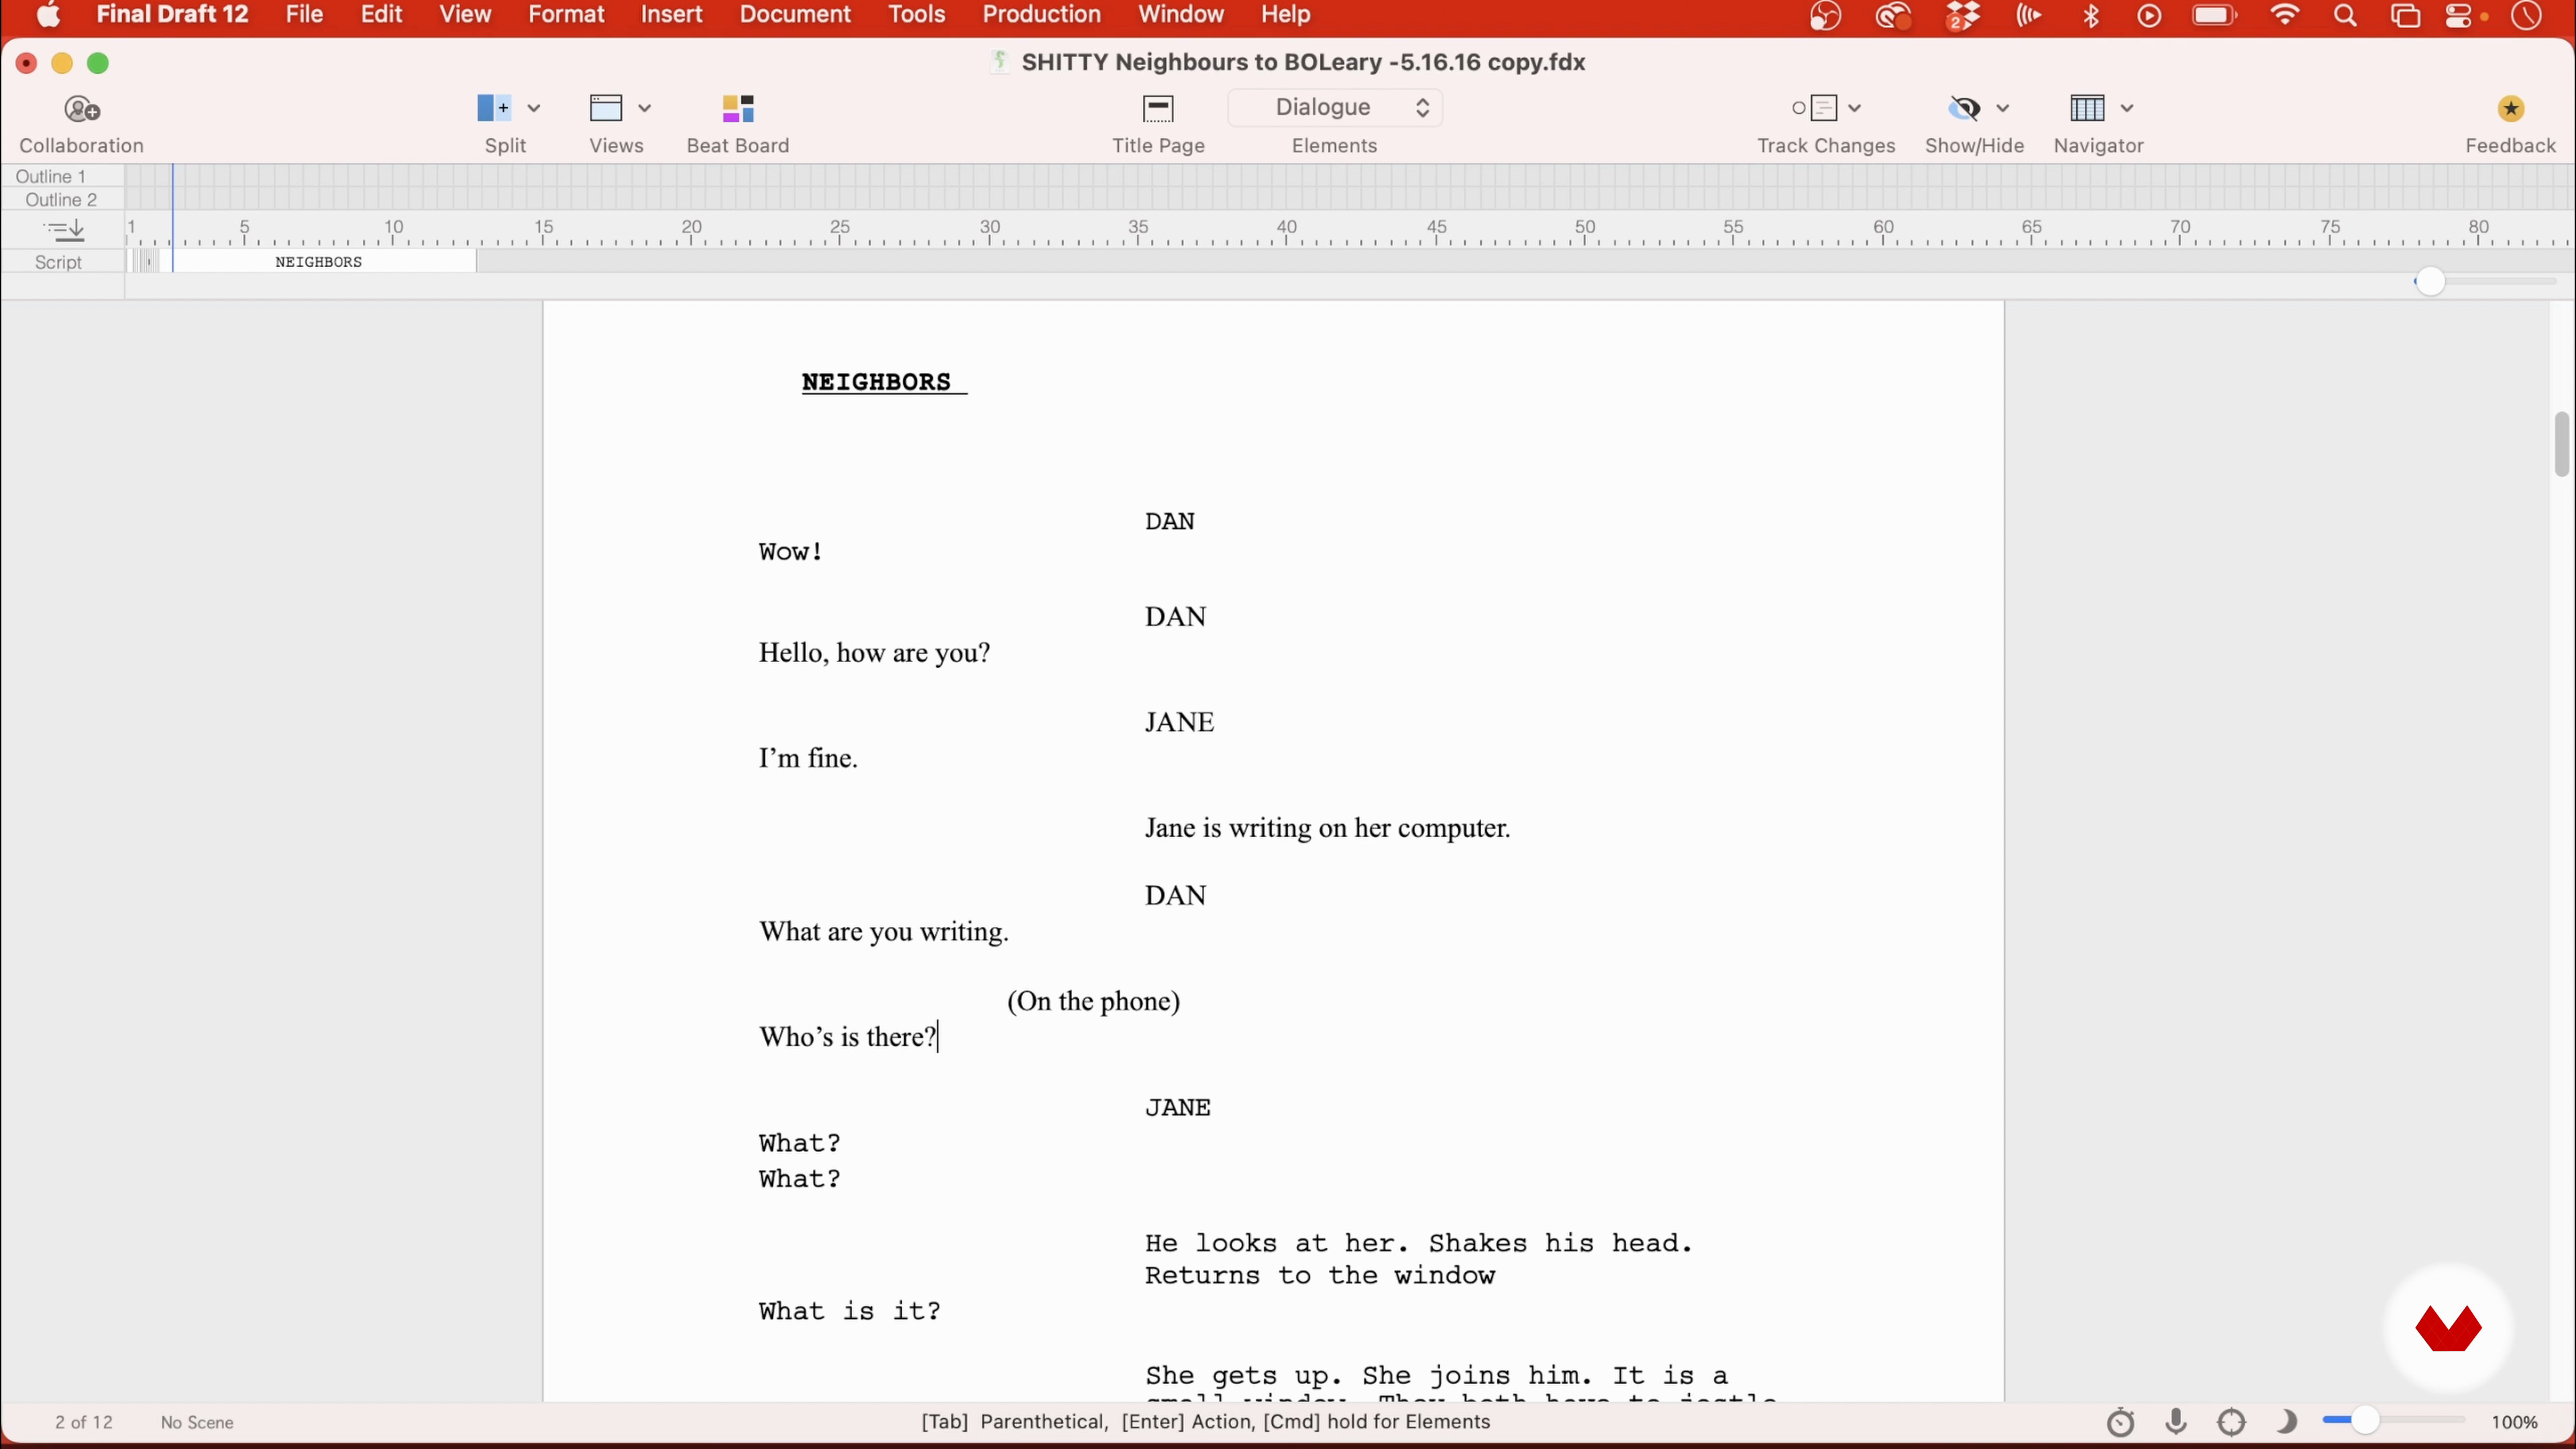Expand the Track Changes dropdown arrow
Image resolution: width=2576 pixels, height=1449 pixels.
click(1854, 108)
